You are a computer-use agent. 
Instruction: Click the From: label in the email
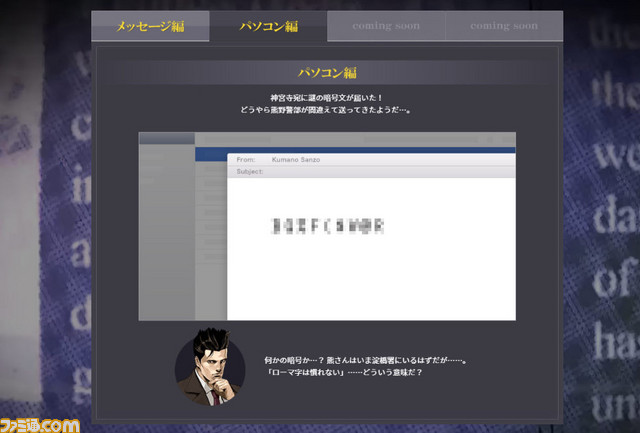tap(246, 160)
